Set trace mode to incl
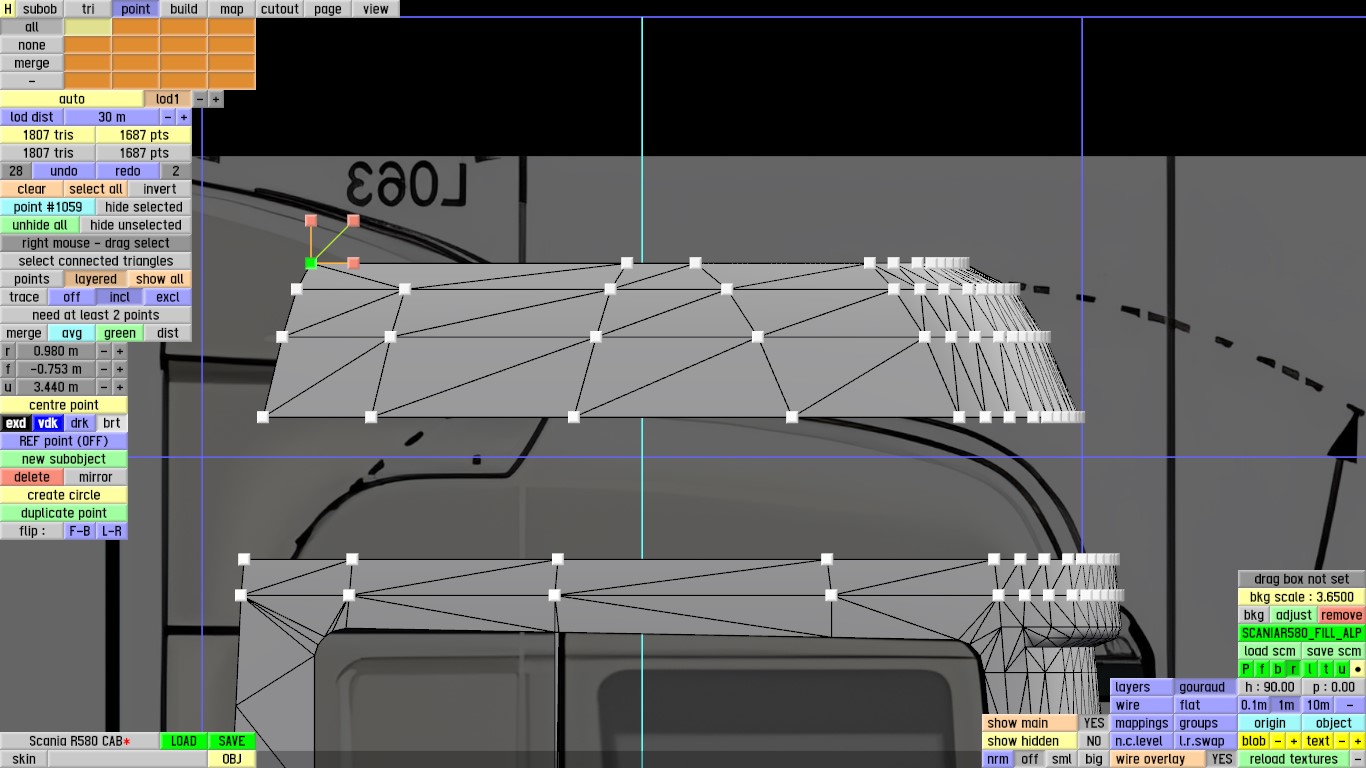The width and height of the screenshot is (1366, 768). 120,297
